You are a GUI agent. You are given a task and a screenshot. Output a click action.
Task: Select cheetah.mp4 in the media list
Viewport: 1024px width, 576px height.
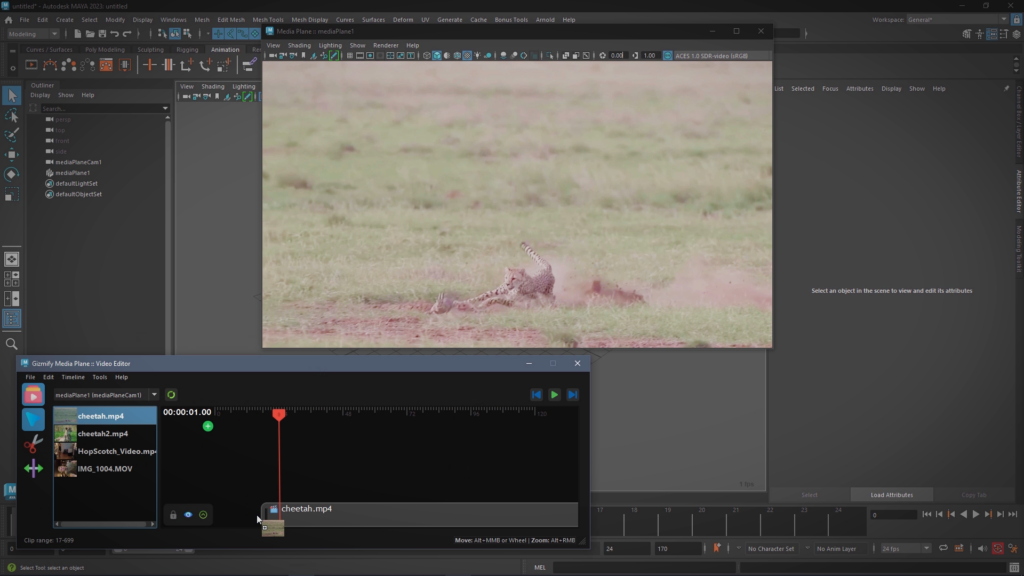[105, 416]
